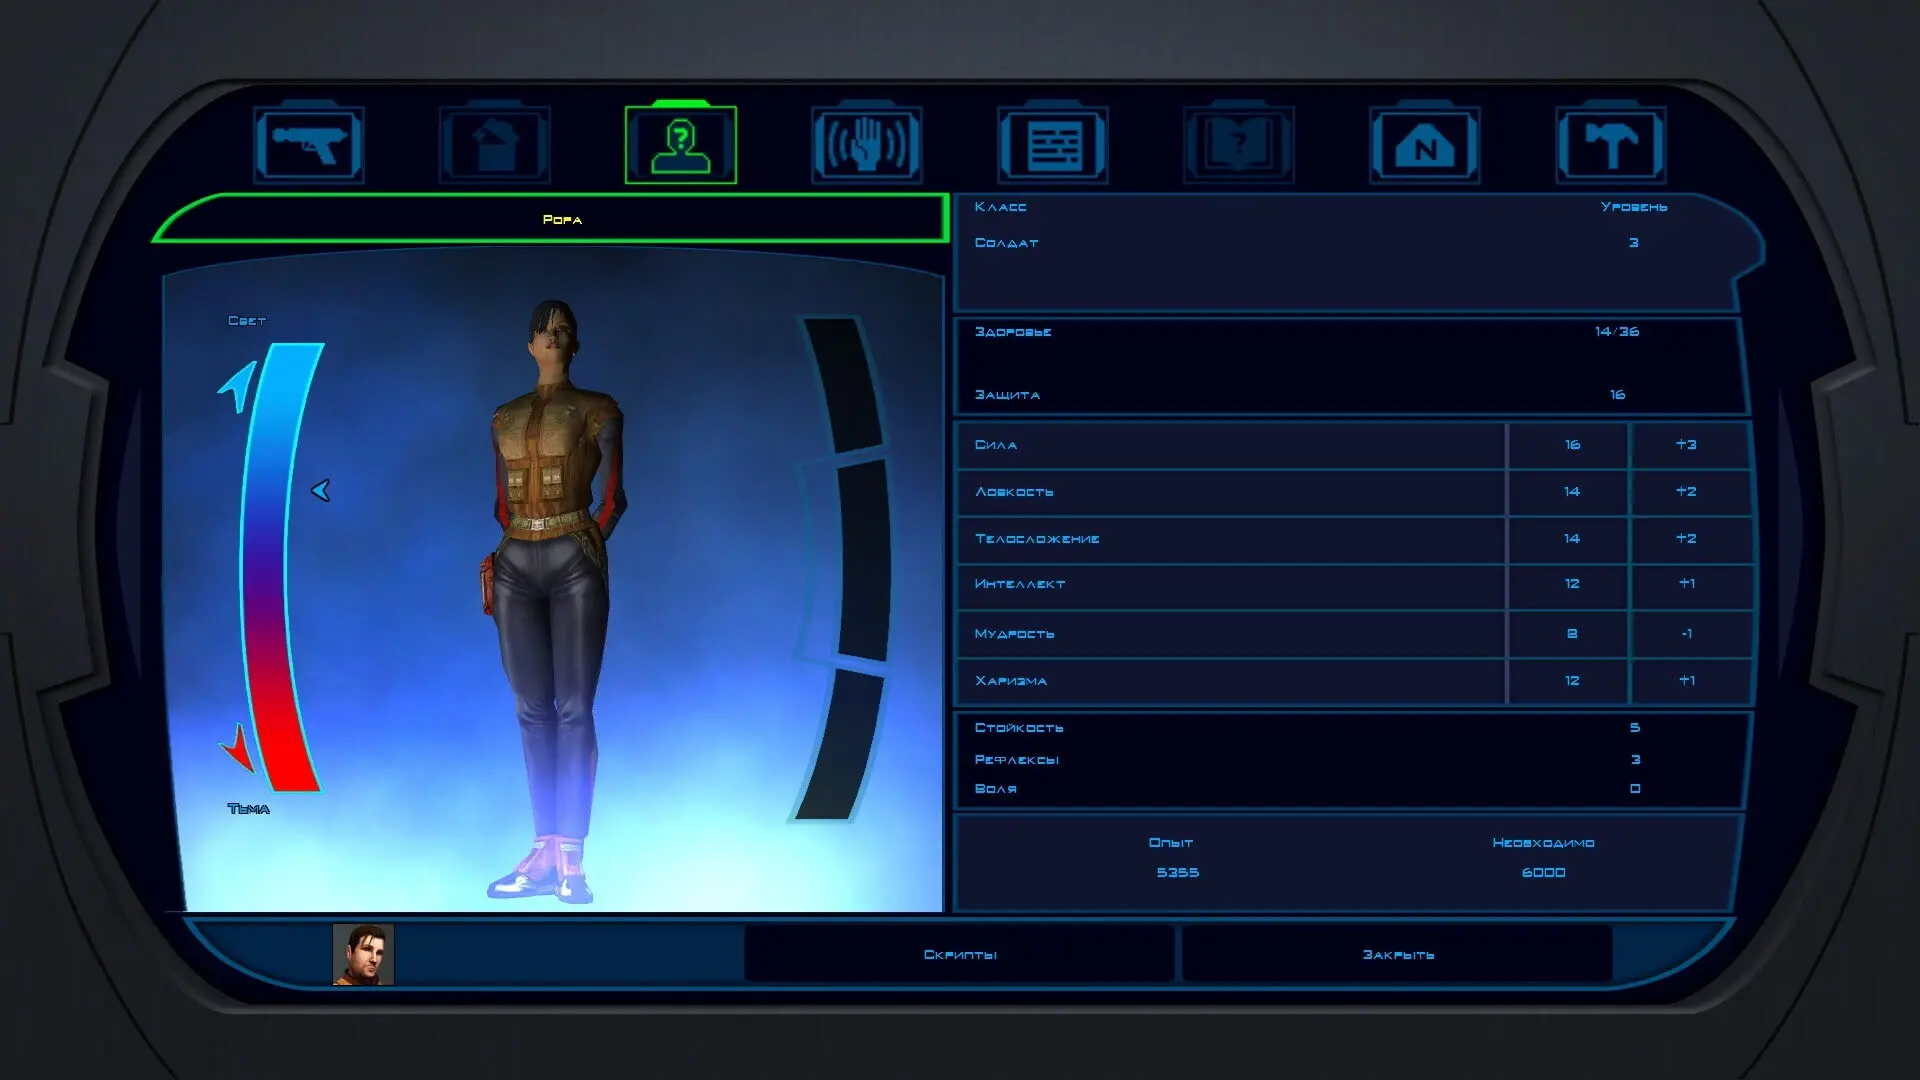Click the Здоровье value 14/36

coord(1617,331)
